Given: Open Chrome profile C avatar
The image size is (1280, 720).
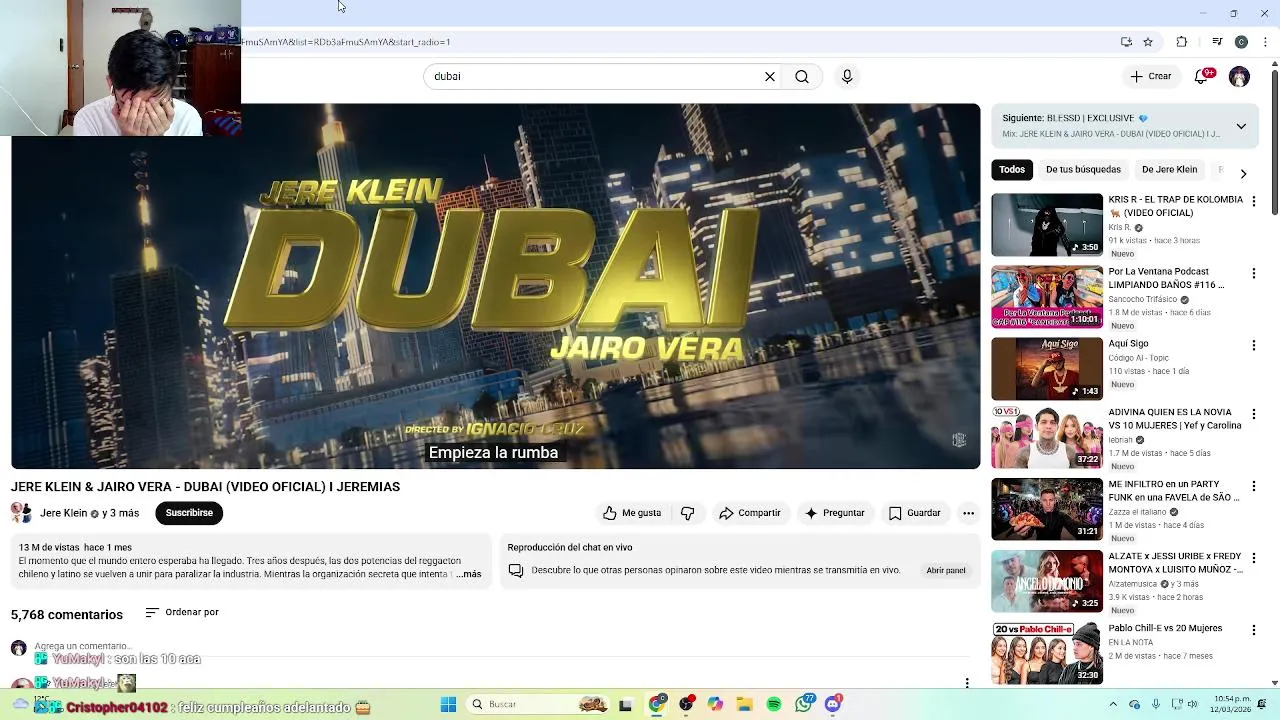Looking at the screenshot, I should pos(1241,42).
